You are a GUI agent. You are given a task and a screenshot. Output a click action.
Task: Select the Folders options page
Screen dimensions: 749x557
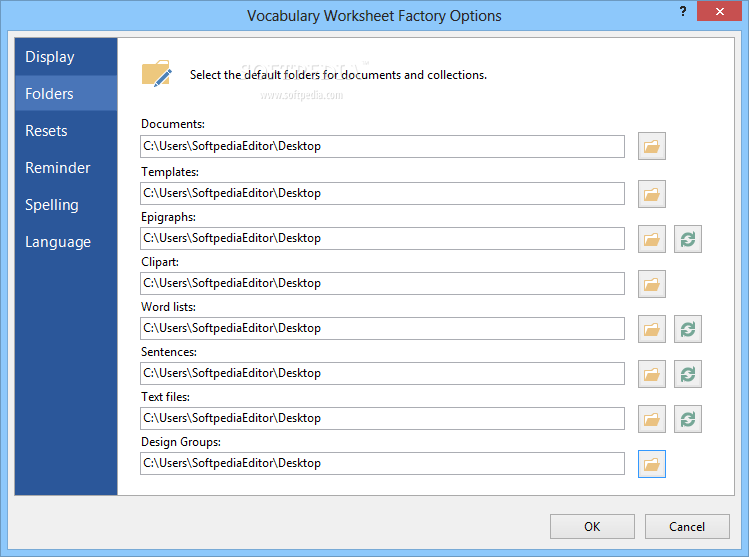(66, 94)
